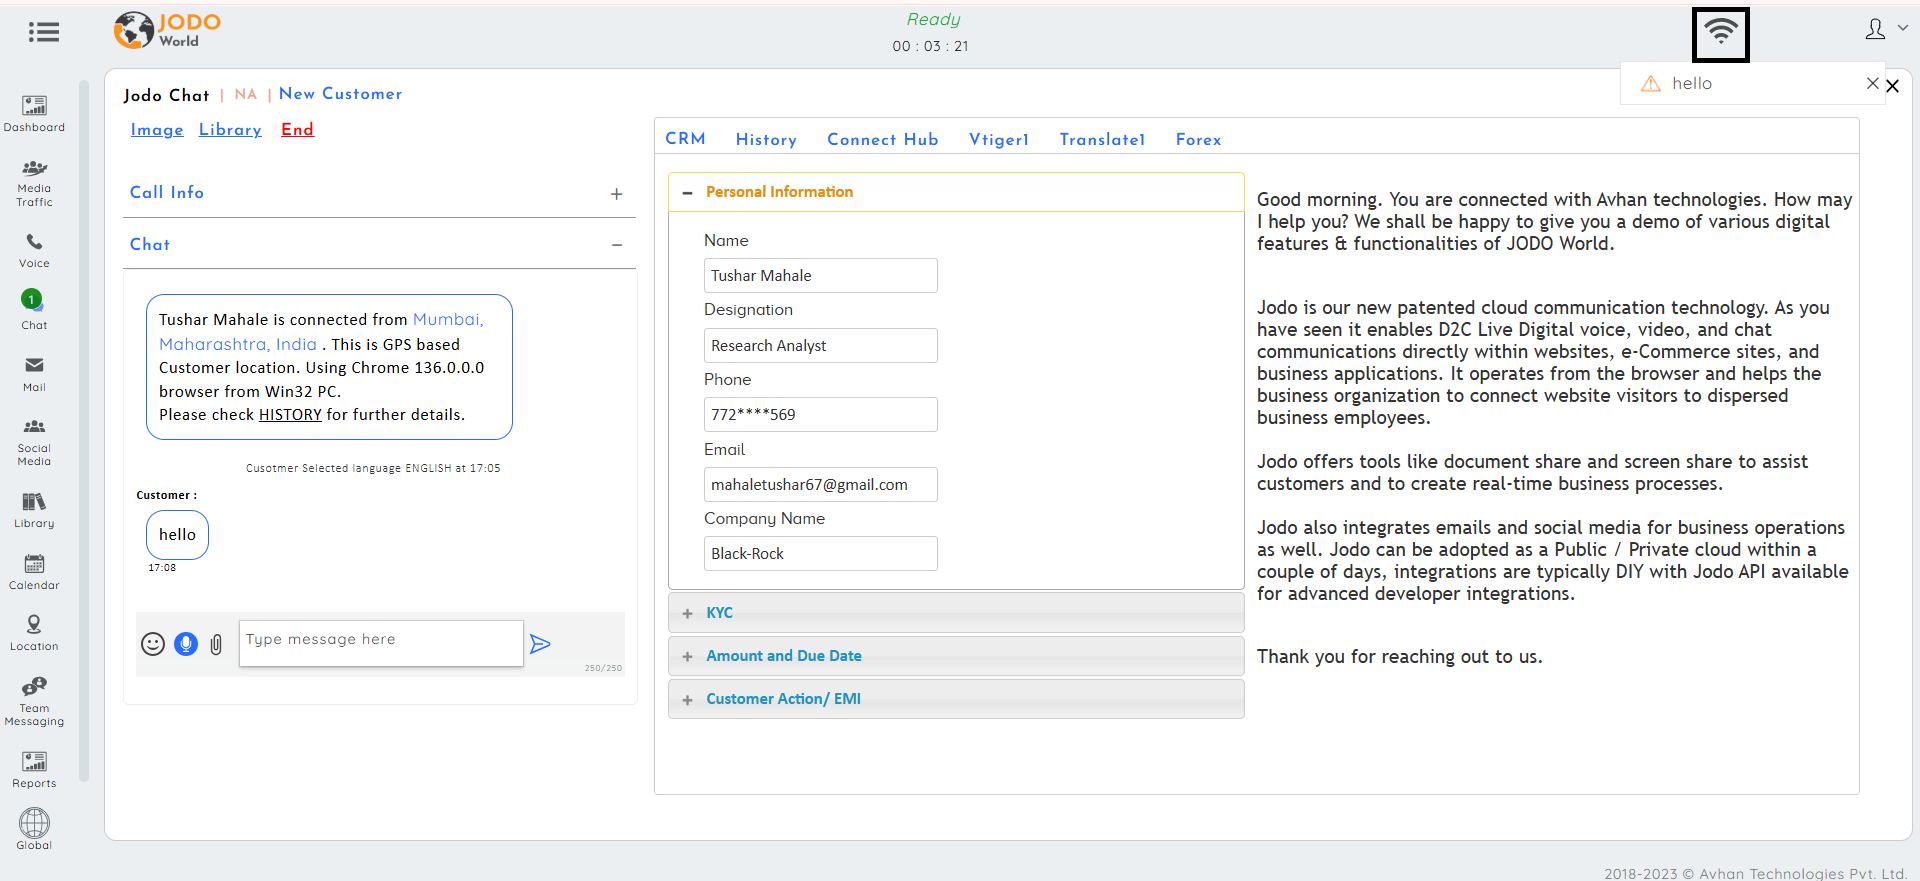Switch to the Forex tab
This screenshot has height=881, width=1920.
1198,140
